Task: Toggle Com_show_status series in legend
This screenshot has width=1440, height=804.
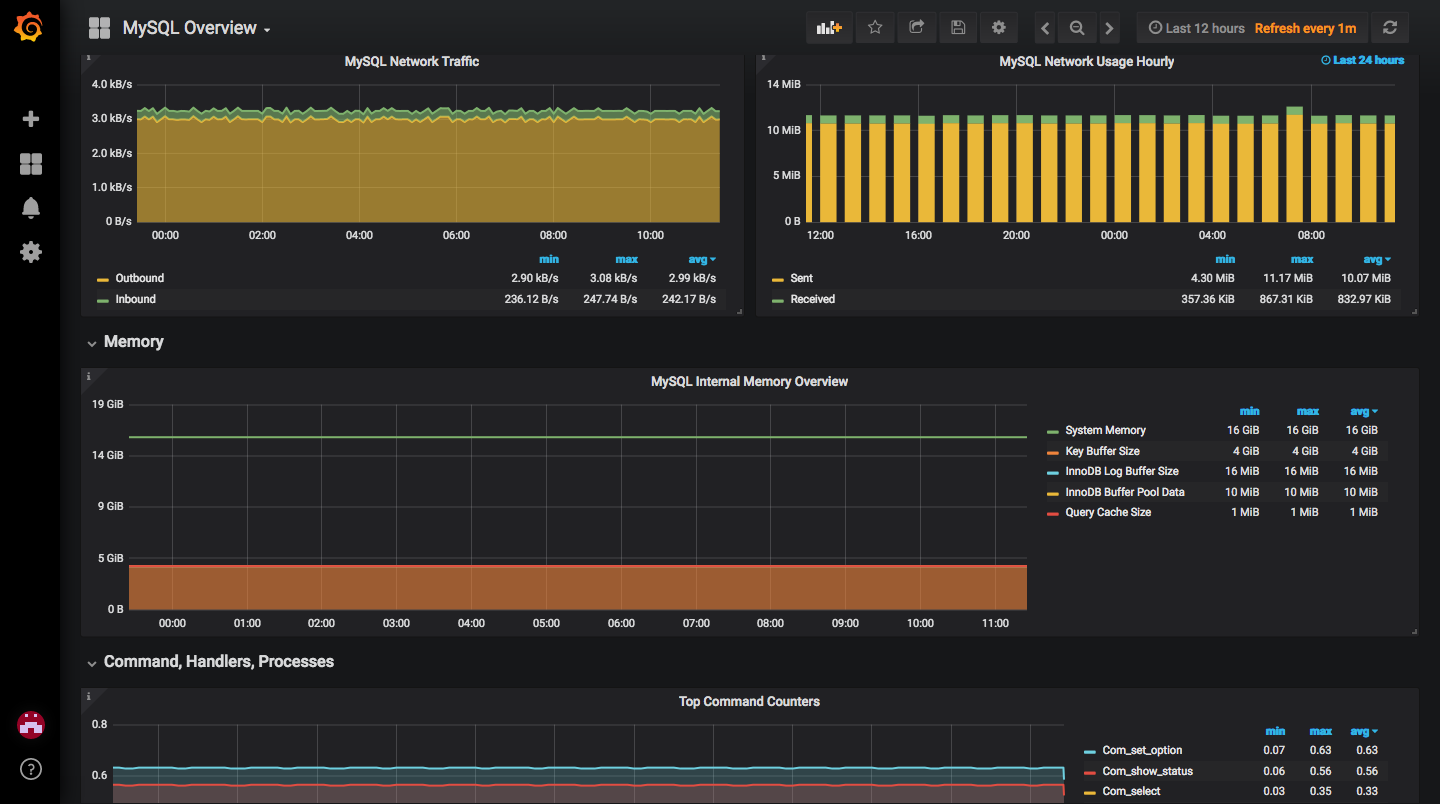Action: coord(1147,771)
